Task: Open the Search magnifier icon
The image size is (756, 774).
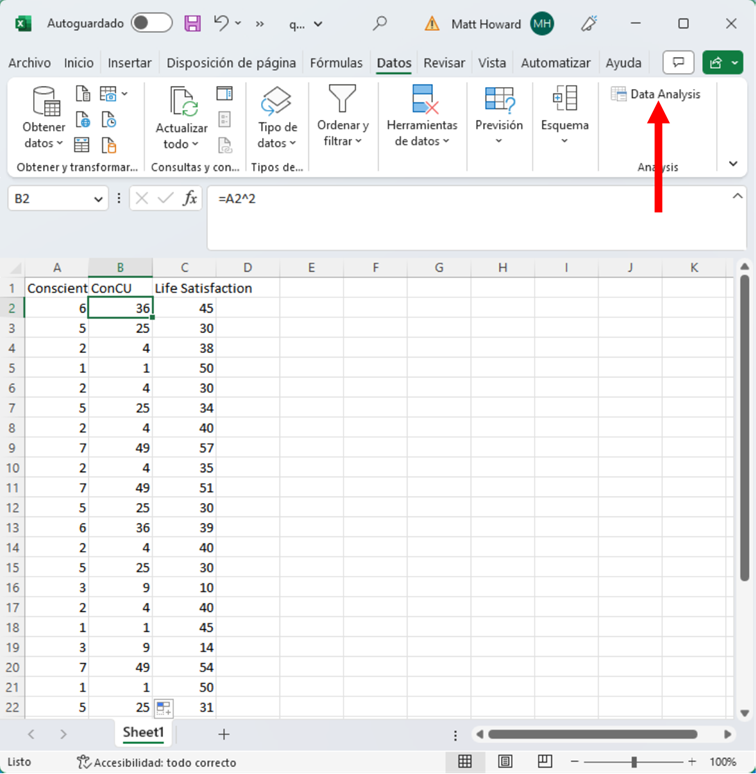Action: (380, 23)
